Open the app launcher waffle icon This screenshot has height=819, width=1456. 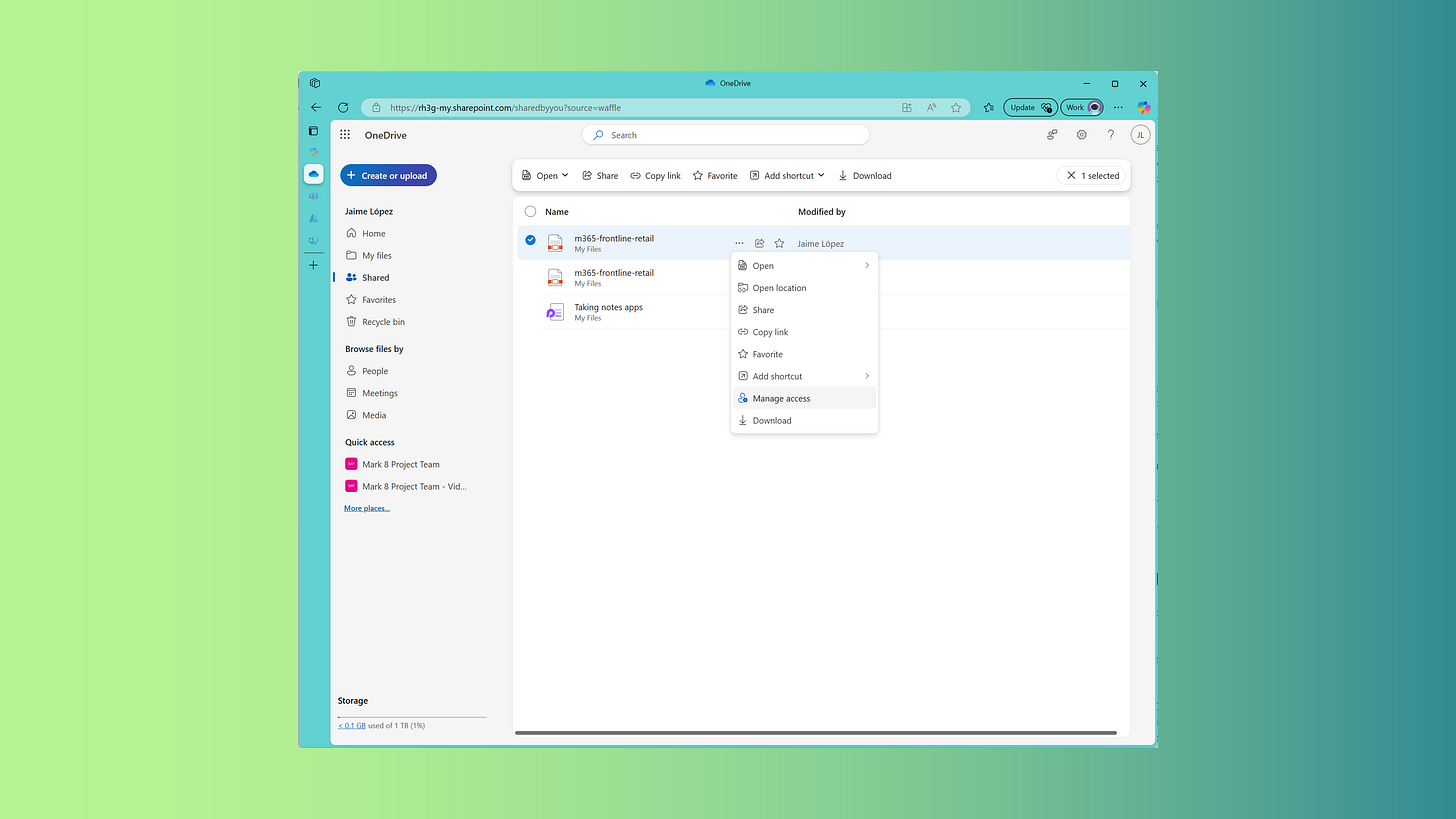[345, 135]
